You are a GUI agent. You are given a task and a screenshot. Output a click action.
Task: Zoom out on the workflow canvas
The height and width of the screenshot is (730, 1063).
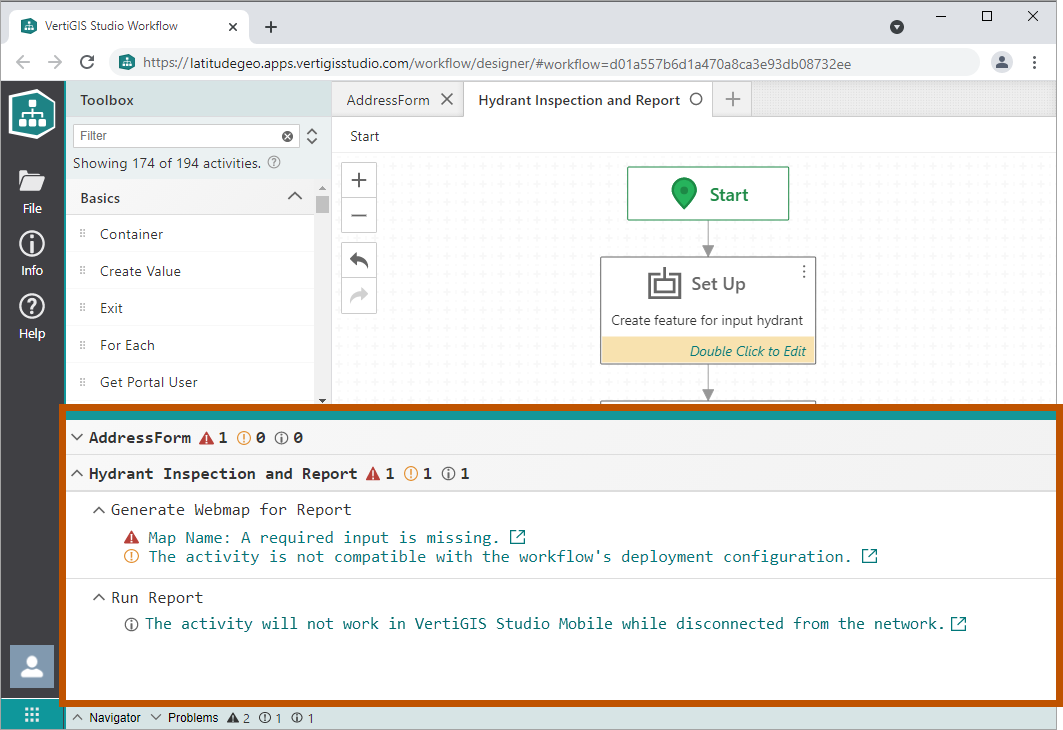click(359, 215)
